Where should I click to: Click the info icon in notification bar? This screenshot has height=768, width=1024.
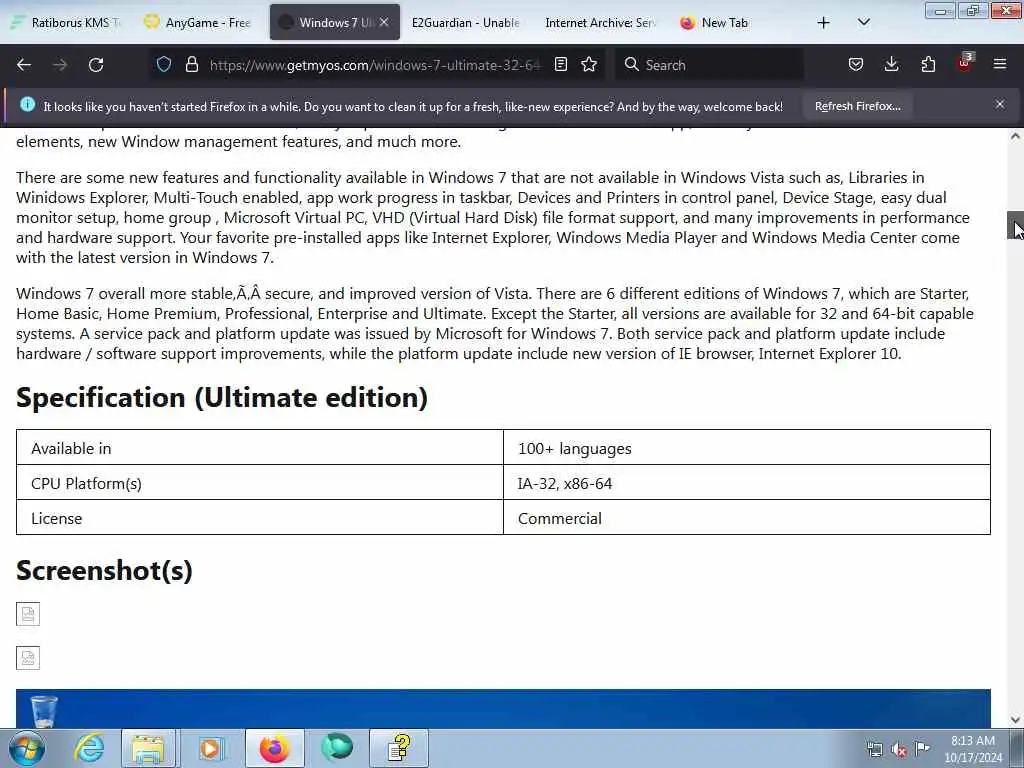tap(27, 104)
